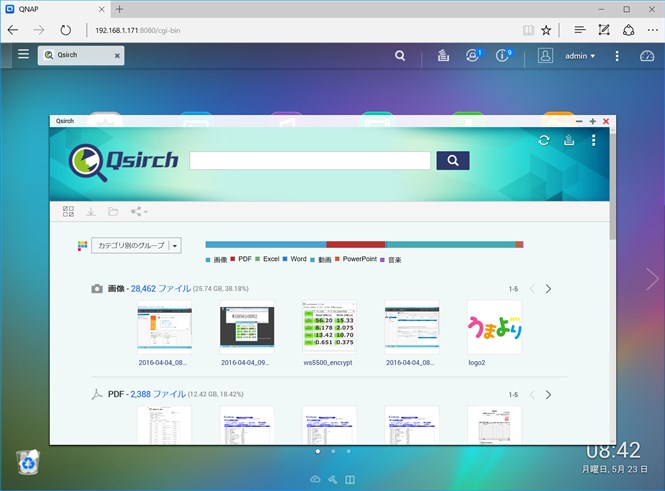Go to next desktop page arrow
Screen dimensions: 665x491
point(652,279)
